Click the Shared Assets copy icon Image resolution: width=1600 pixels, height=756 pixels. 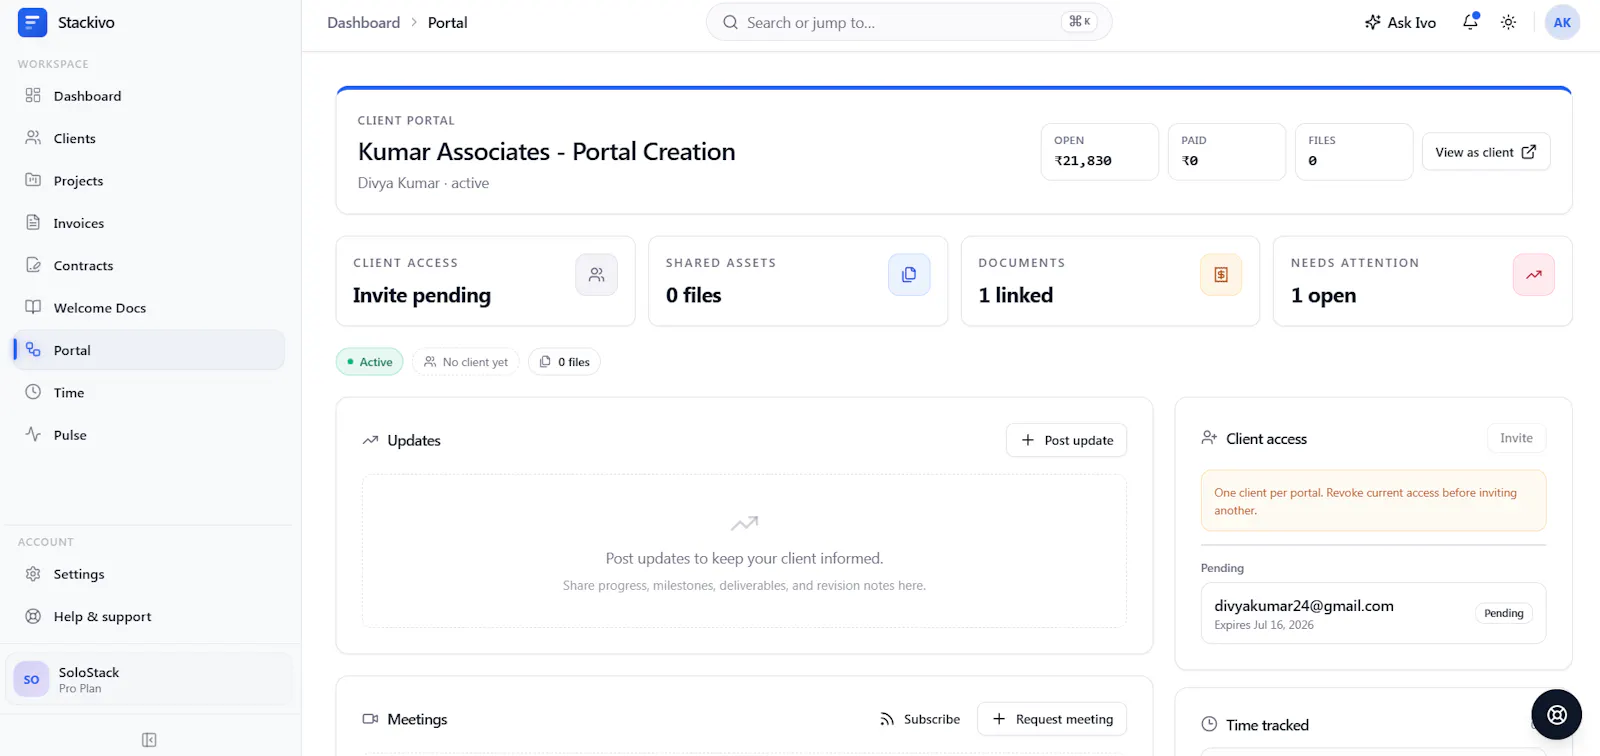909,275
